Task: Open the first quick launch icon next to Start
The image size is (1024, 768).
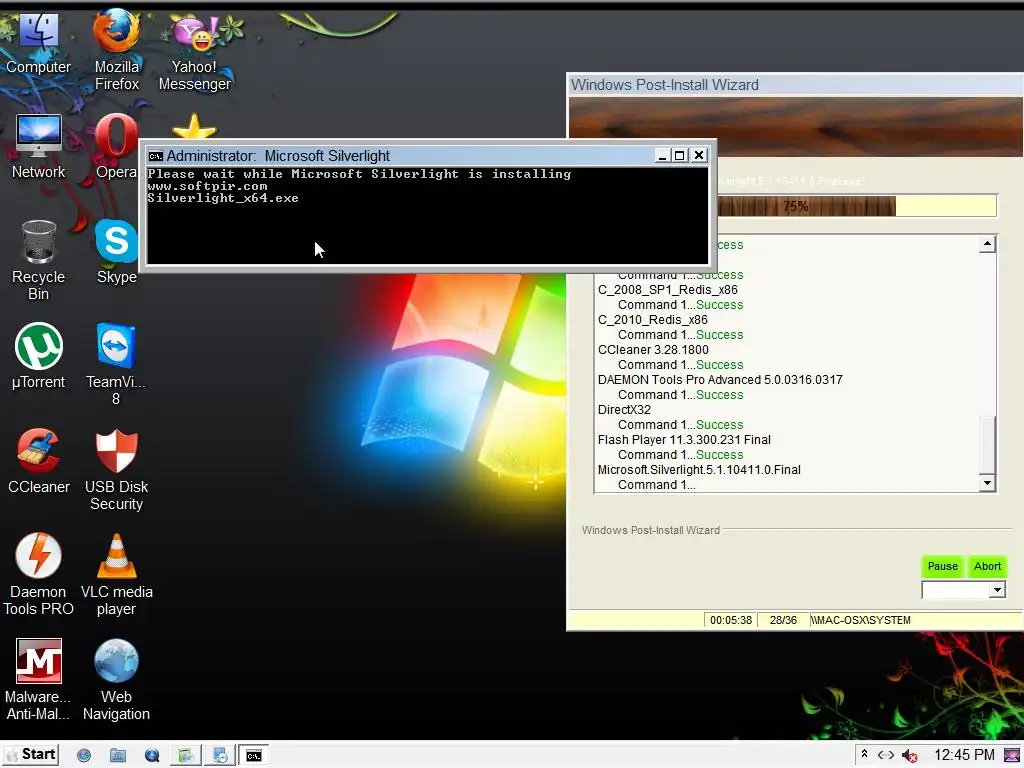Action: click(84, 756)
